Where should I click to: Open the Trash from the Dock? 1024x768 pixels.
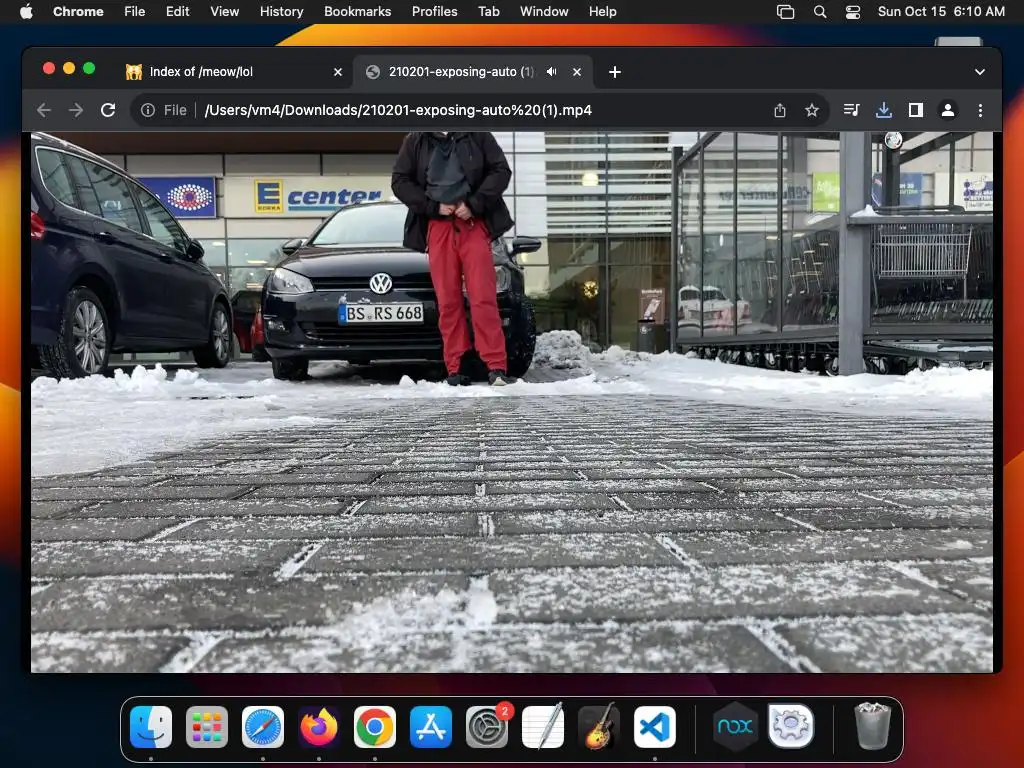(x=872, y=726)
